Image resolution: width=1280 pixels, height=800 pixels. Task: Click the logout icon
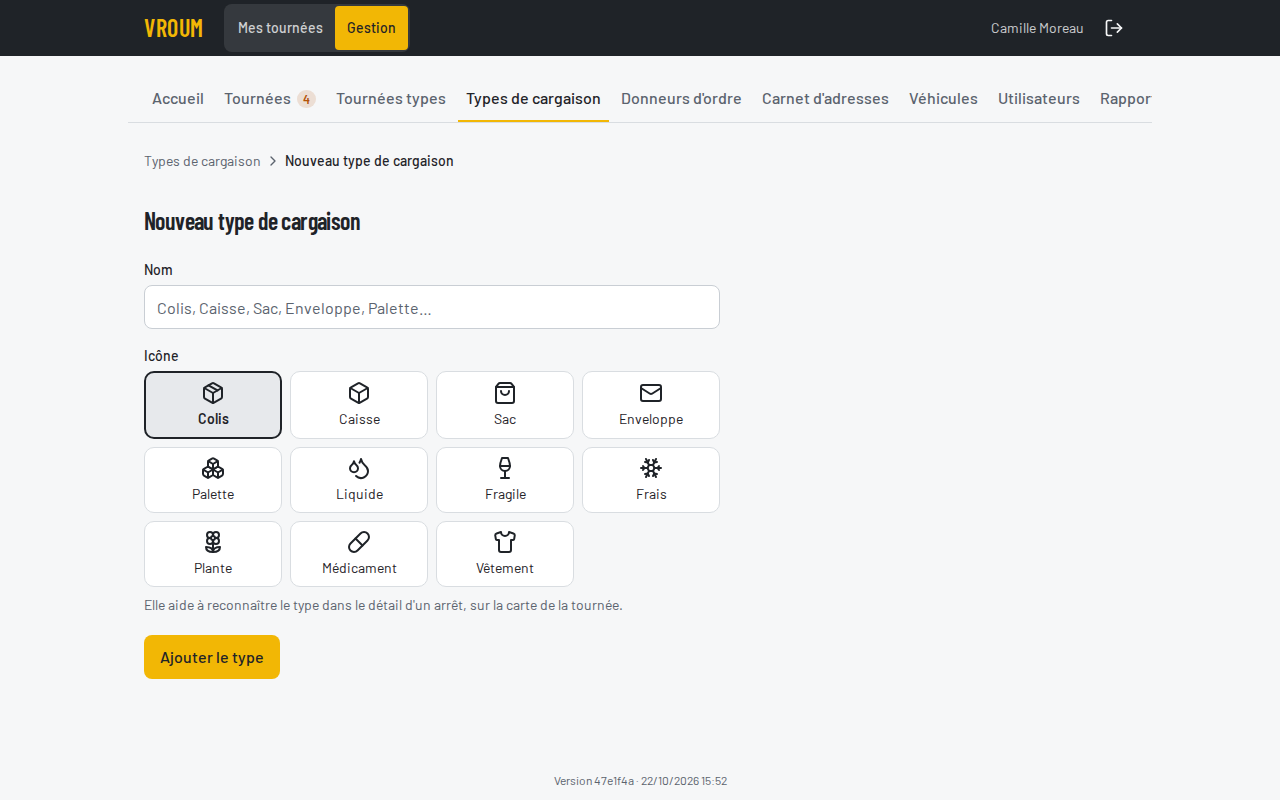(1114, 28)
